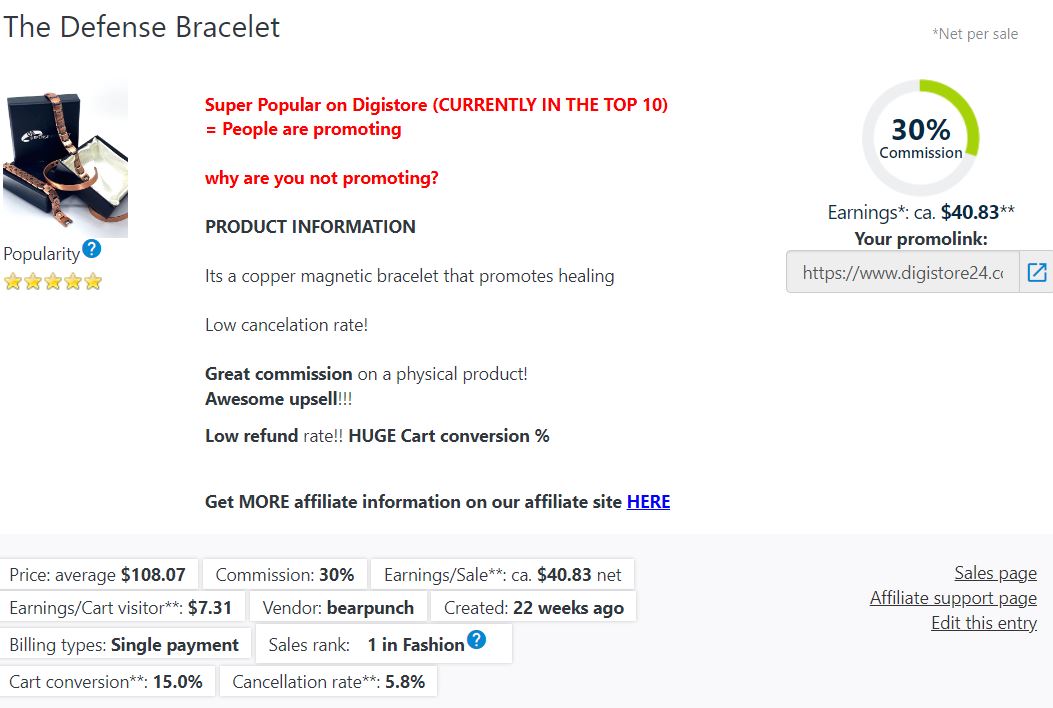
Task: Click the promolink URL field
Action: (x=903, y=272)
